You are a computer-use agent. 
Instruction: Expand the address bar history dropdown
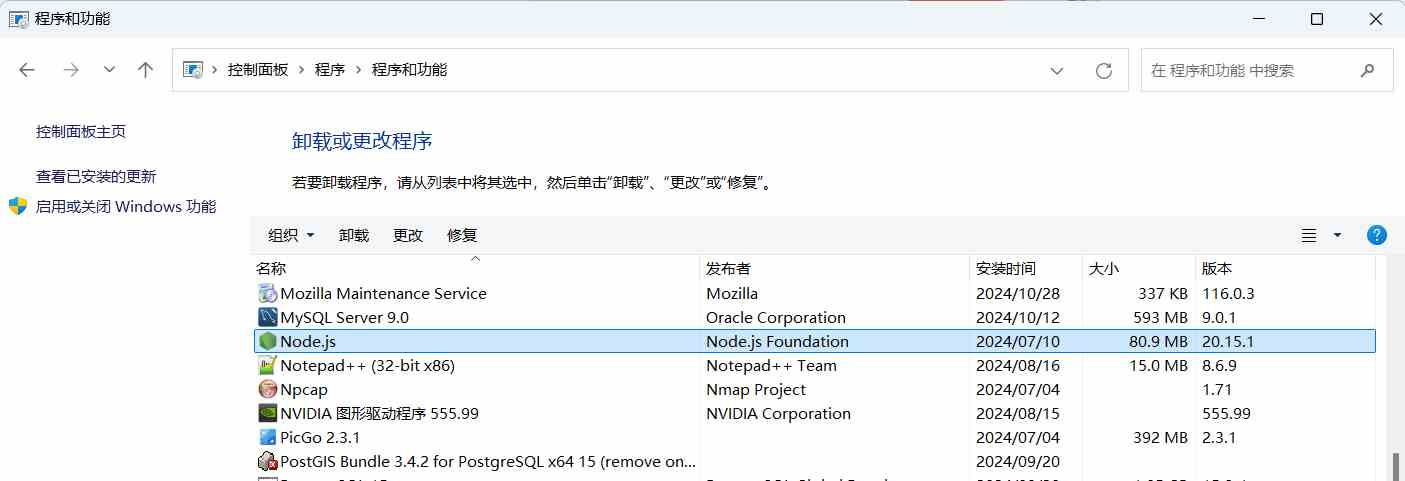tap(1057, 70)
